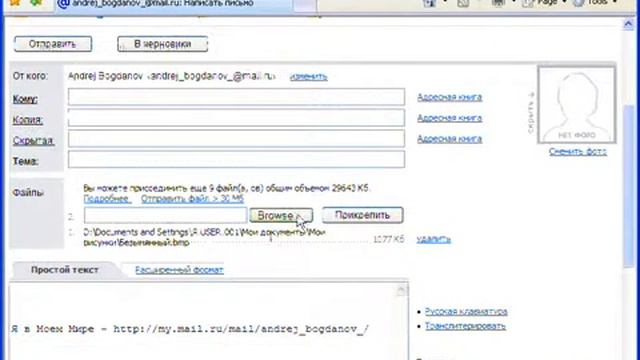Select the Написать письмо browser tab

(174, 4)
